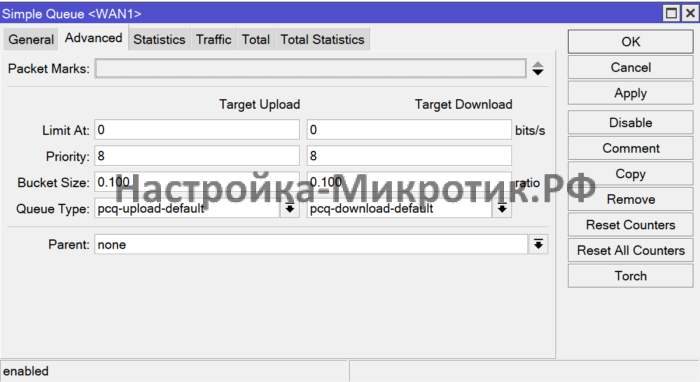This screenshot has width=700, height=382.
Task: Click the Target Upload Priority field
Action: coord(197,156)
